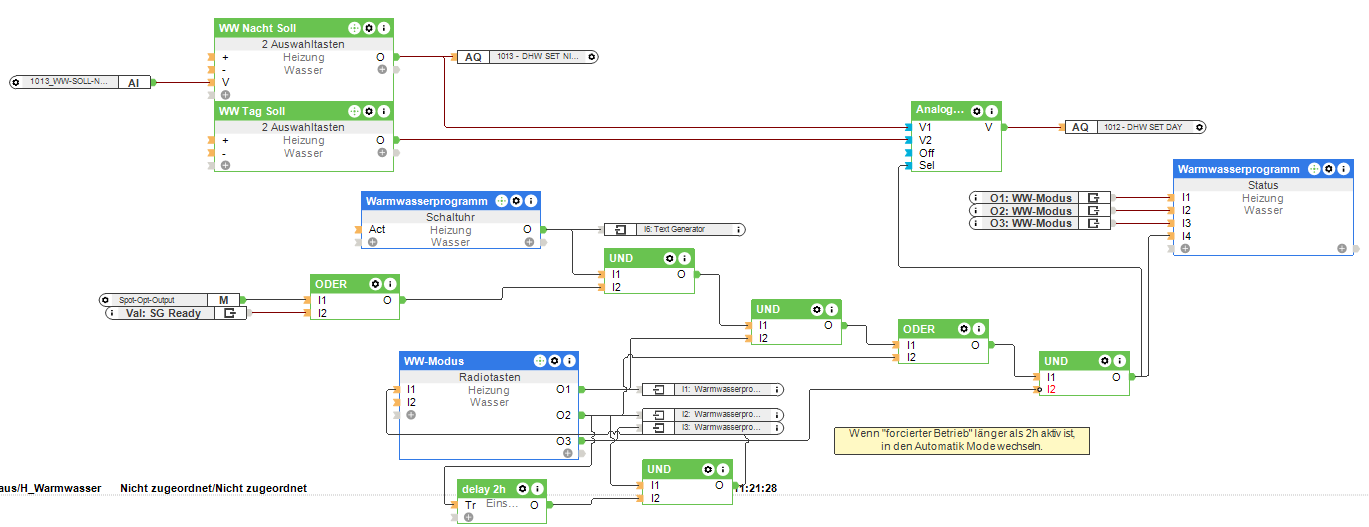This screenshot has height=527, width=1369.
Task: Add output on Warmwasserprogramm Schaltuhr via plus
Action: 529,242
